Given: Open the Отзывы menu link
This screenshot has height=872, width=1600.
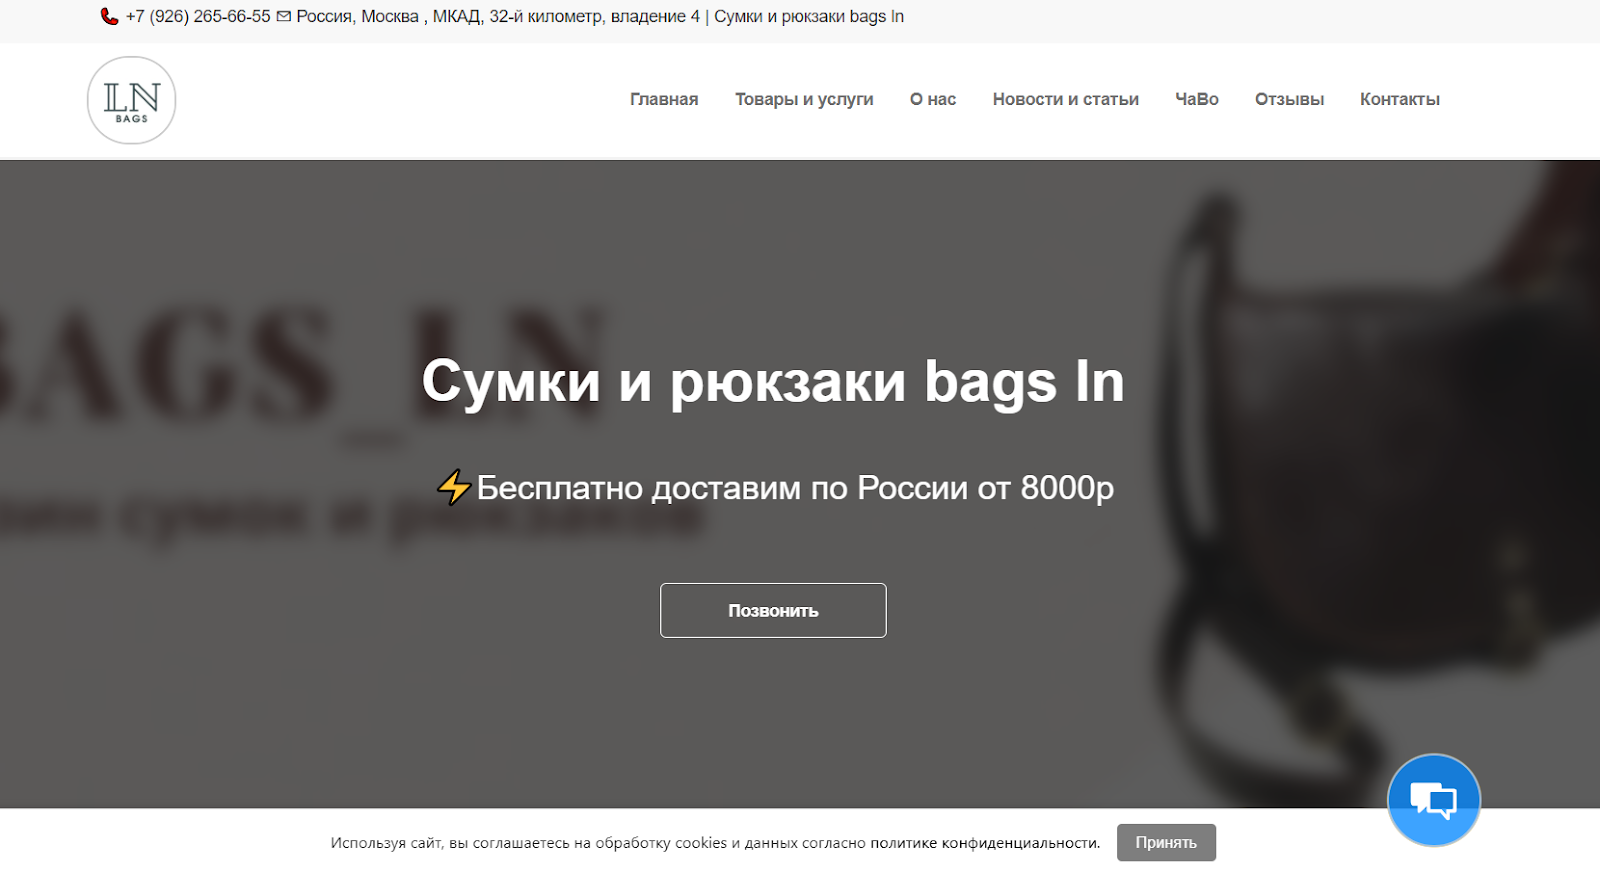Looking at the screenshot, I should click(x=1289, y=99).
